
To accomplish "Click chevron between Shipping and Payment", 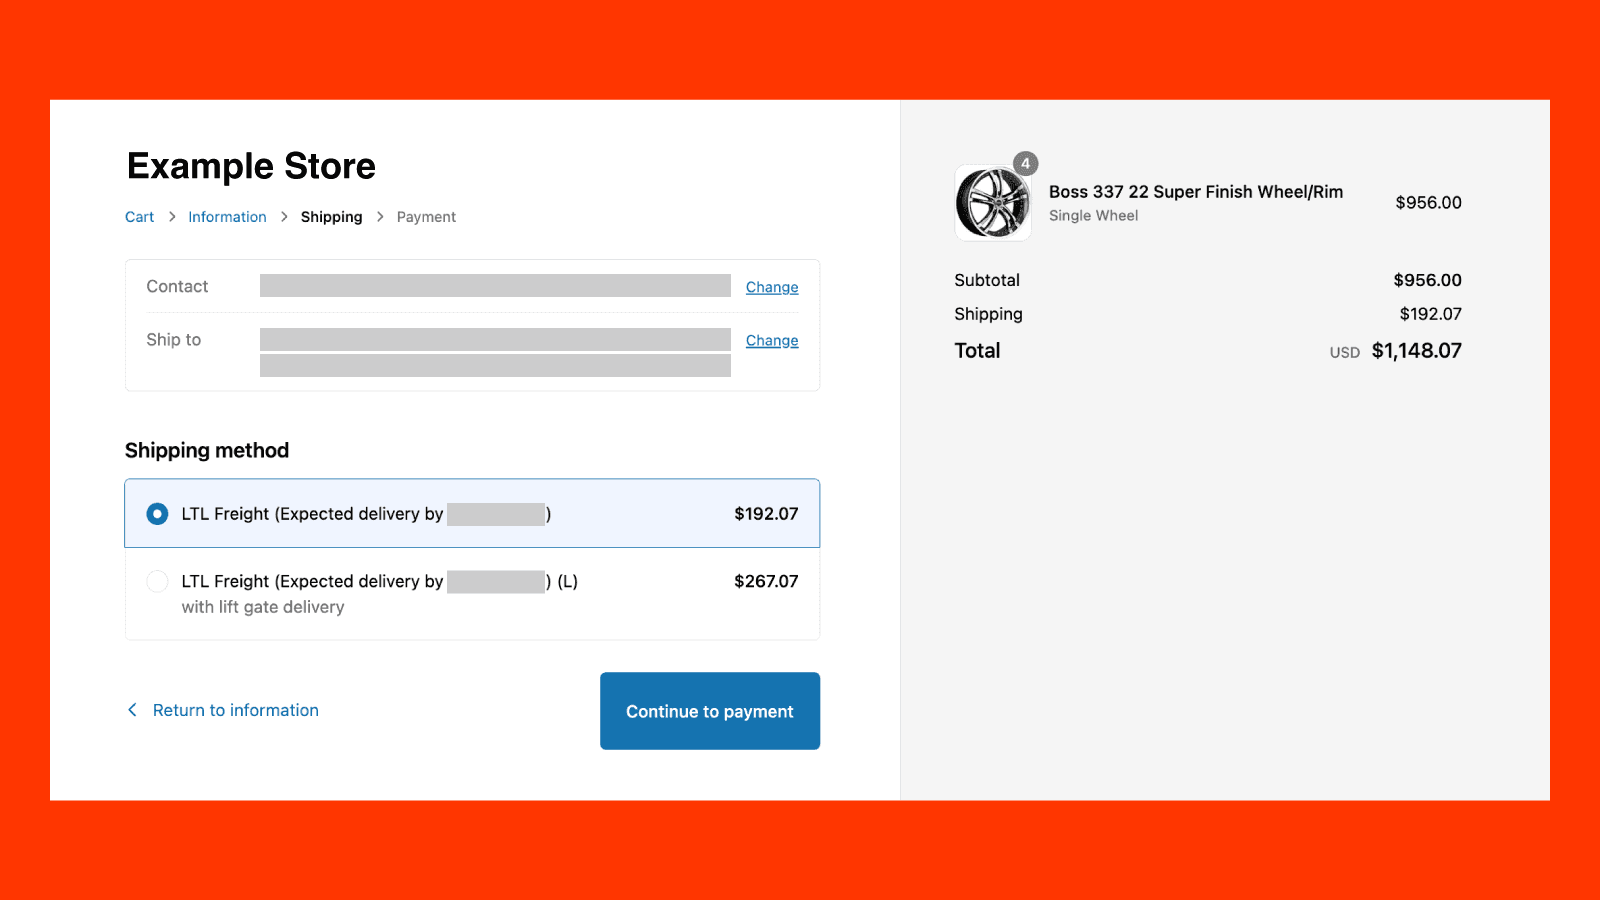I will (380, 217).
